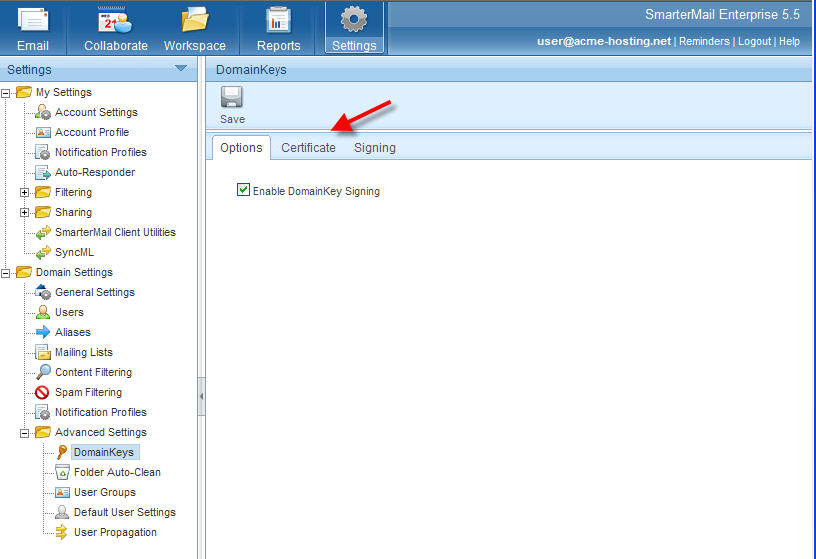Select SmarterMail Client Utilities label

coord(115,232)
